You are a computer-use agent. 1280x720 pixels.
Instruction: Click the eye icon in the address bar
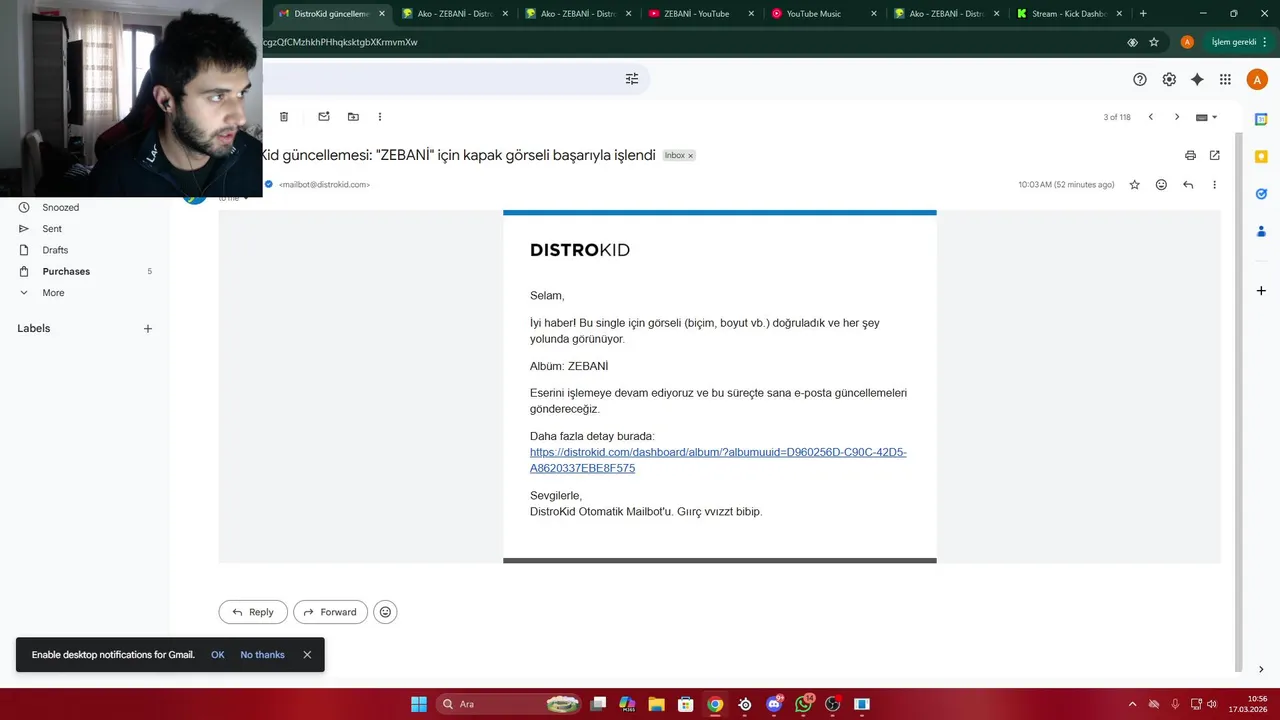[1132, 42]
